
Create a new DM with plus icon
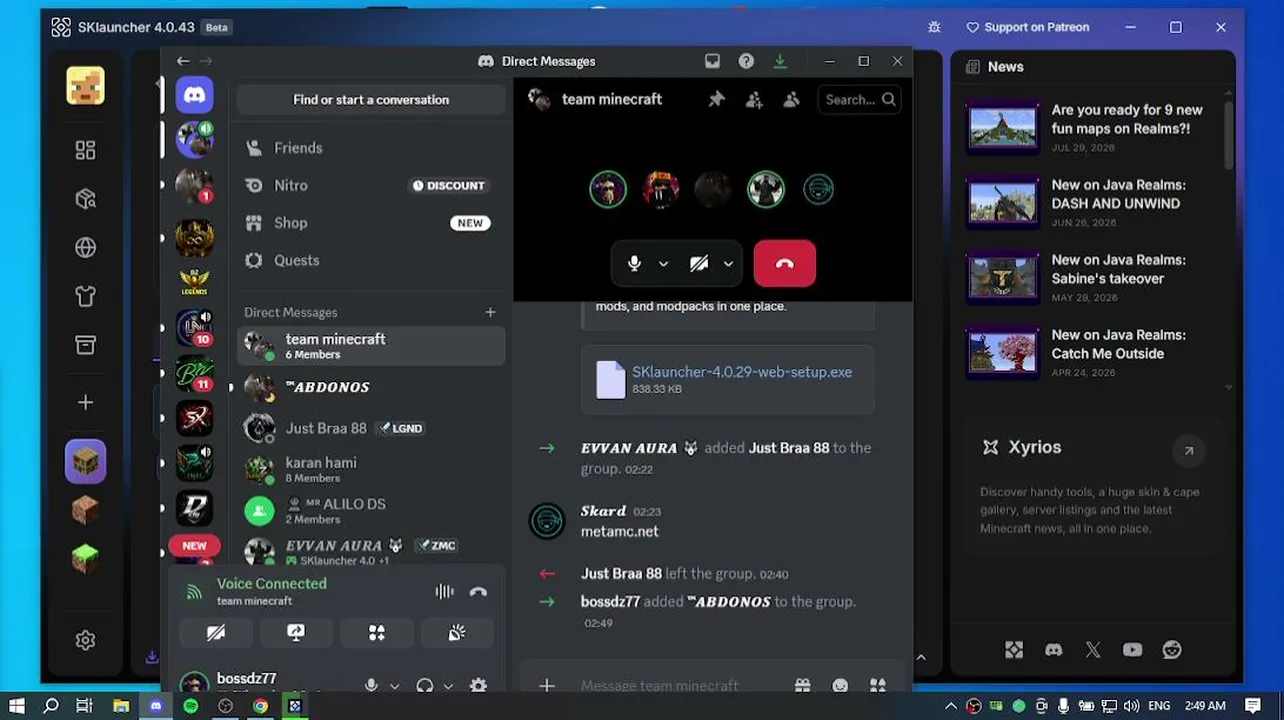point(490,312)
